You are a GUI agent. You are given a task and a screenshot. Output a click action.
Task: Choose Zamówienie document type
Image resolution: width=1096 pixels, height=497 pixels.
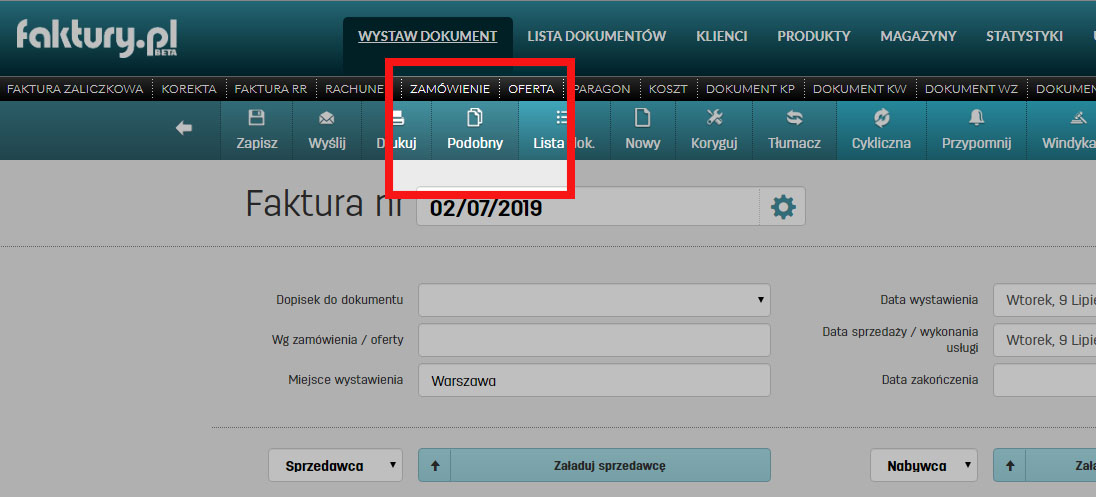(450, 89)
